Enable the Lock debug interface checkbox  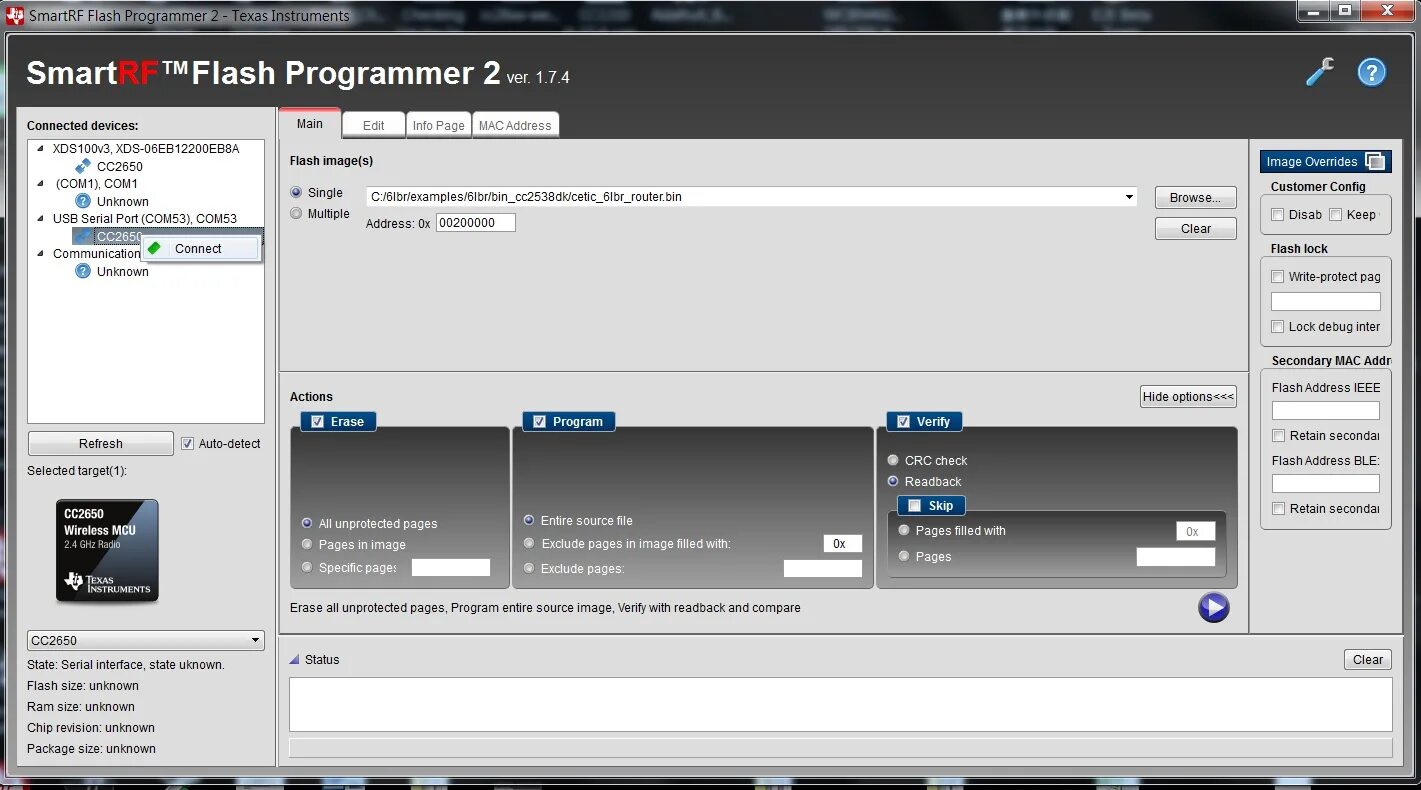pyautogui.click(x=1277, y=326)
